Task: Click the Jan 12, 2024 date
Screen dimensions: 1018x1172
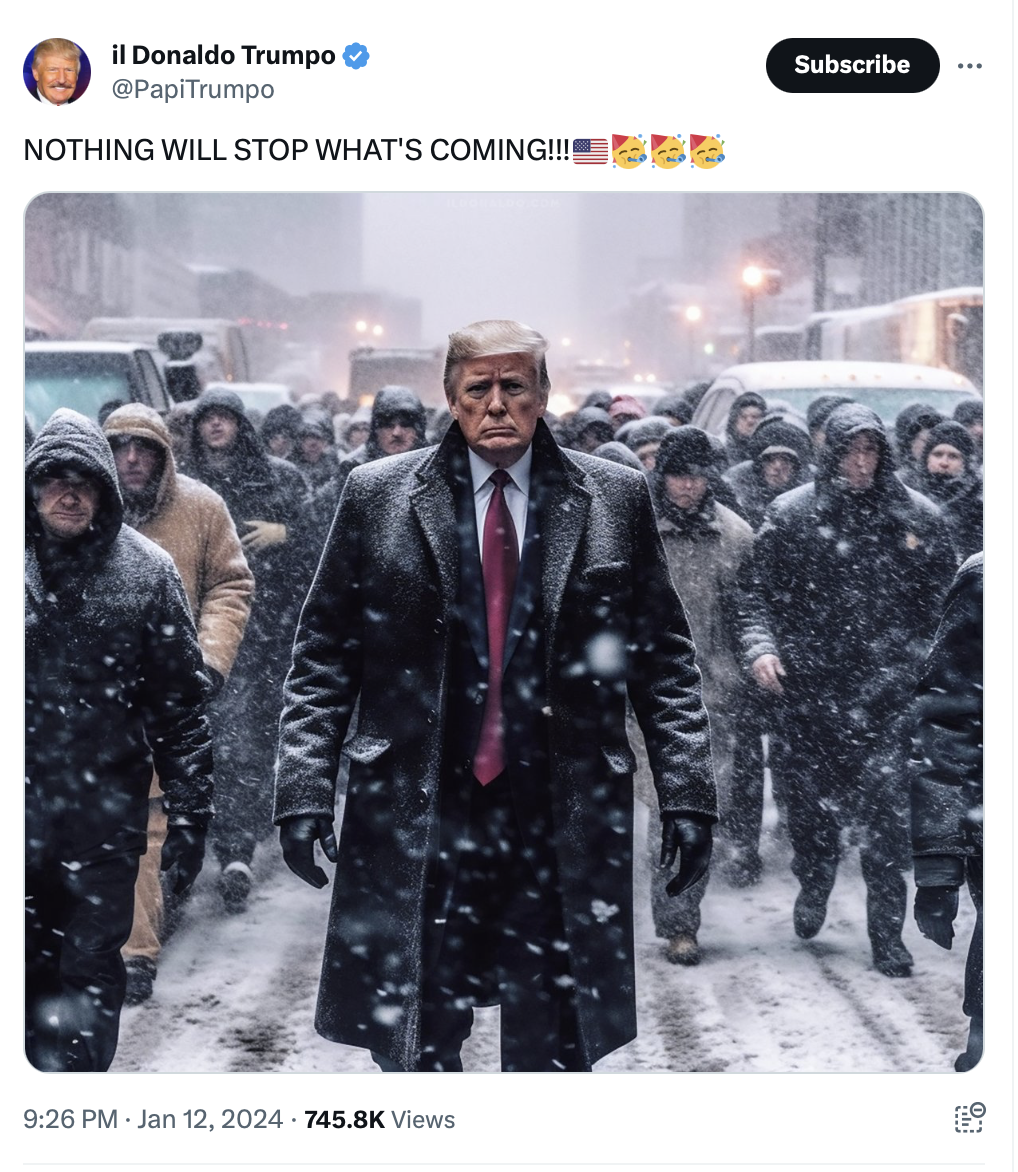Action: tap(210, 1119)
